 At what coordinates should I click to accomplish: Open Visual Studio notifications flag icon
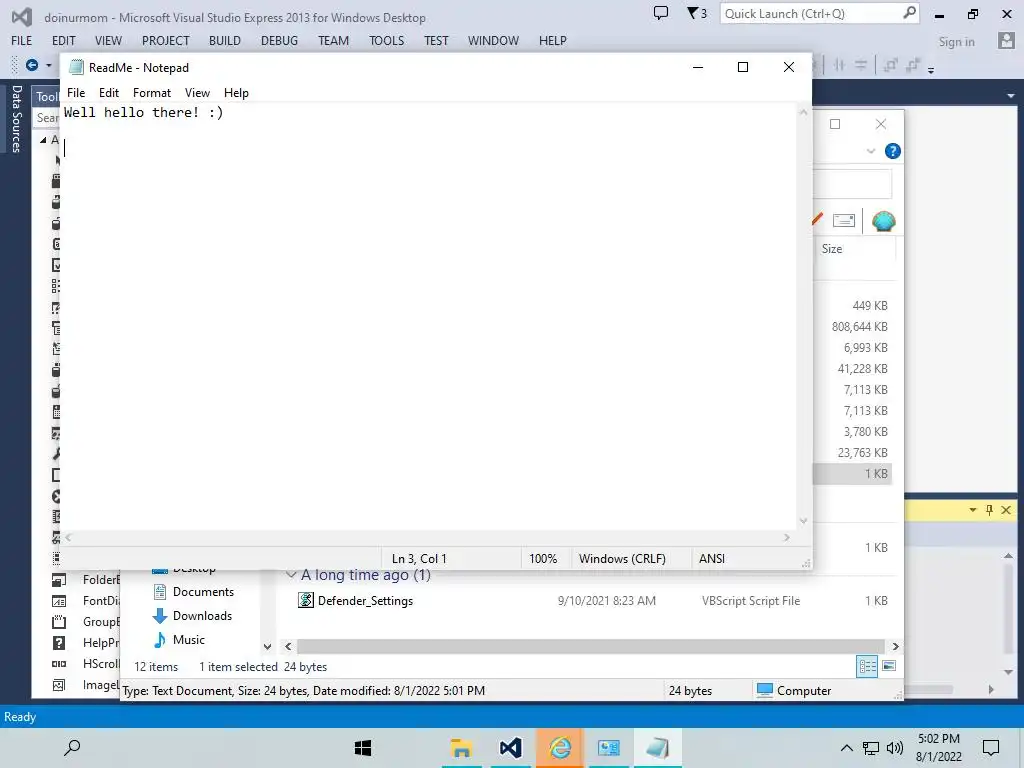[x=697, y=13]
